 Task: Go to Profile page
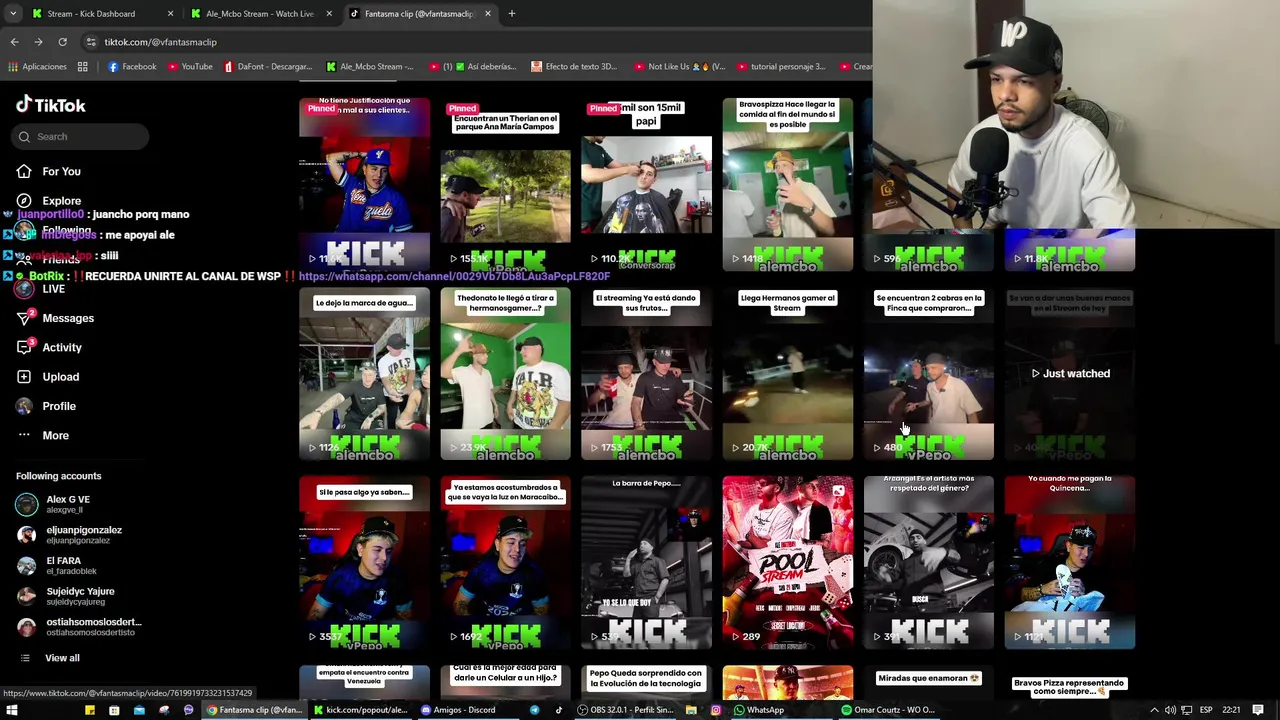(59, 406)
